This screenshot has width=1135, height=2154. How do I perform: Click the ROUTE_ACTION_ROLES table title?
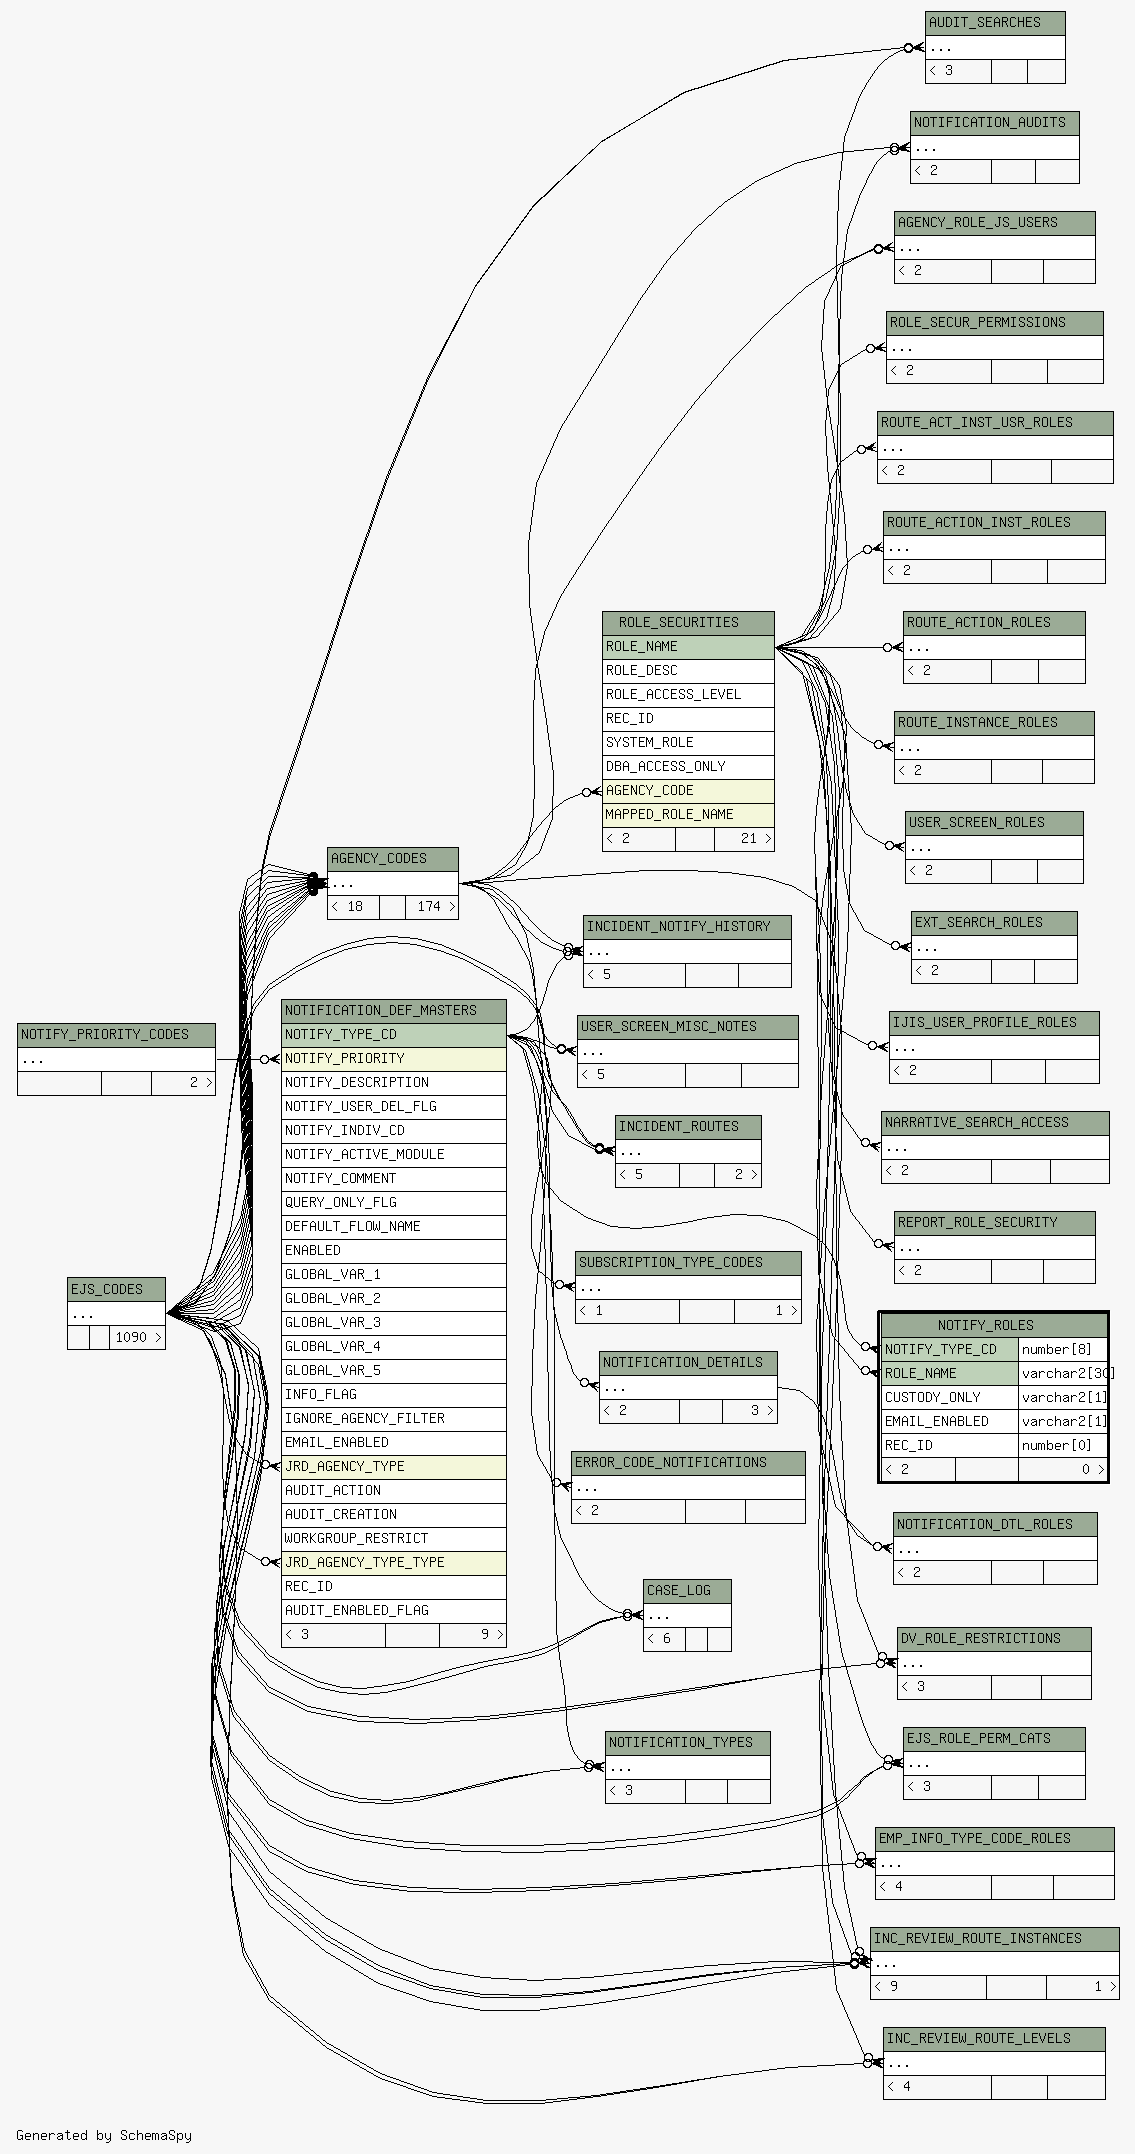point(994,623)
